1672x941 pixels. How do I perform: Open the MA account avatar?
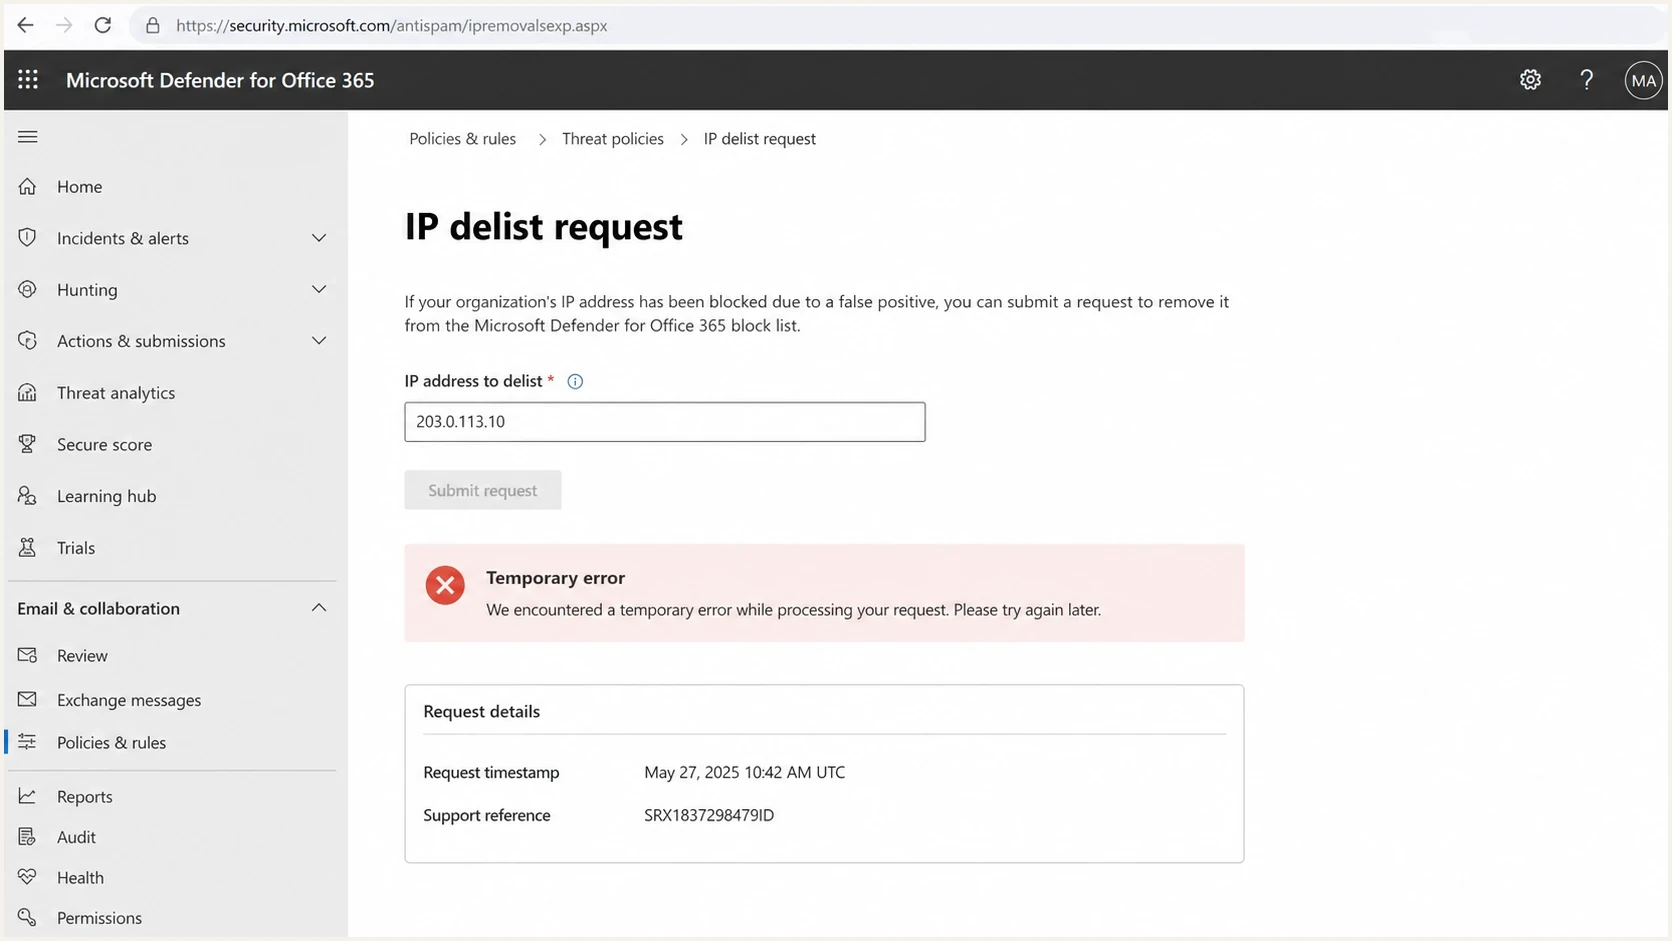tap(1643, 80)
